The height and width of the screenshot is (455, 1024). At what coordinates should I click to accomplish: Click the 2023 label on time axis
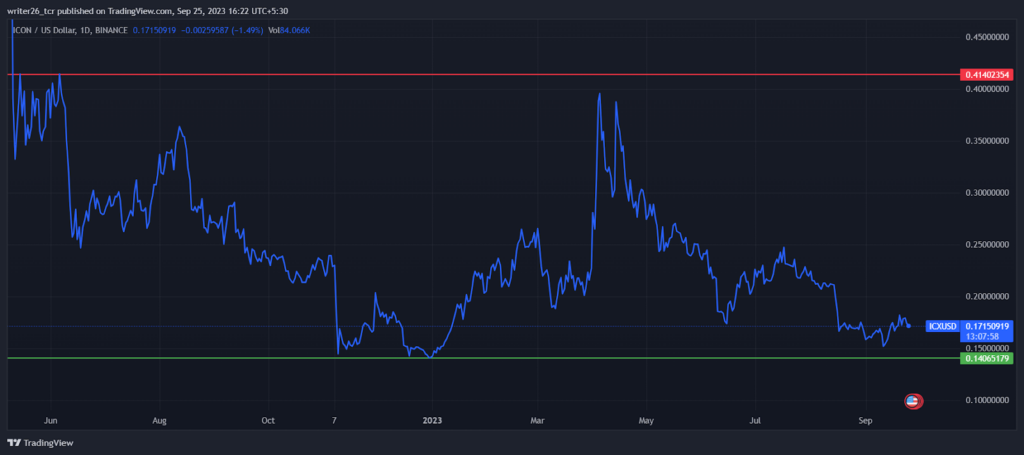(431, 420)
